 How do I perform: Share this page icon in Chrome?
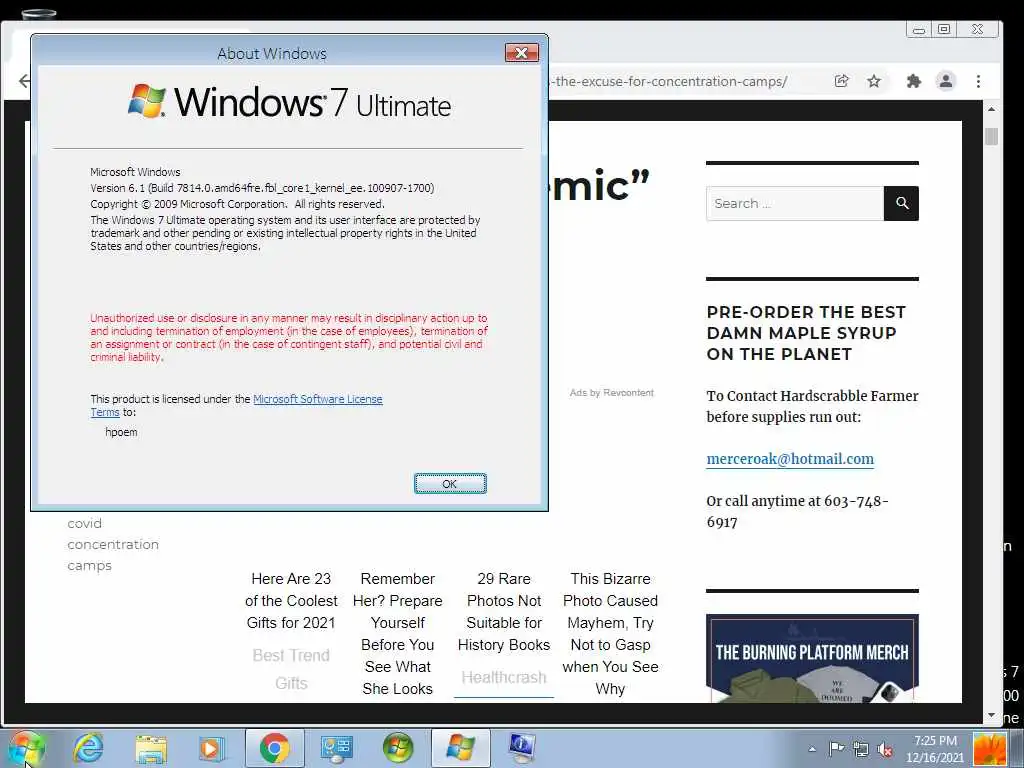tap(841, 81)
